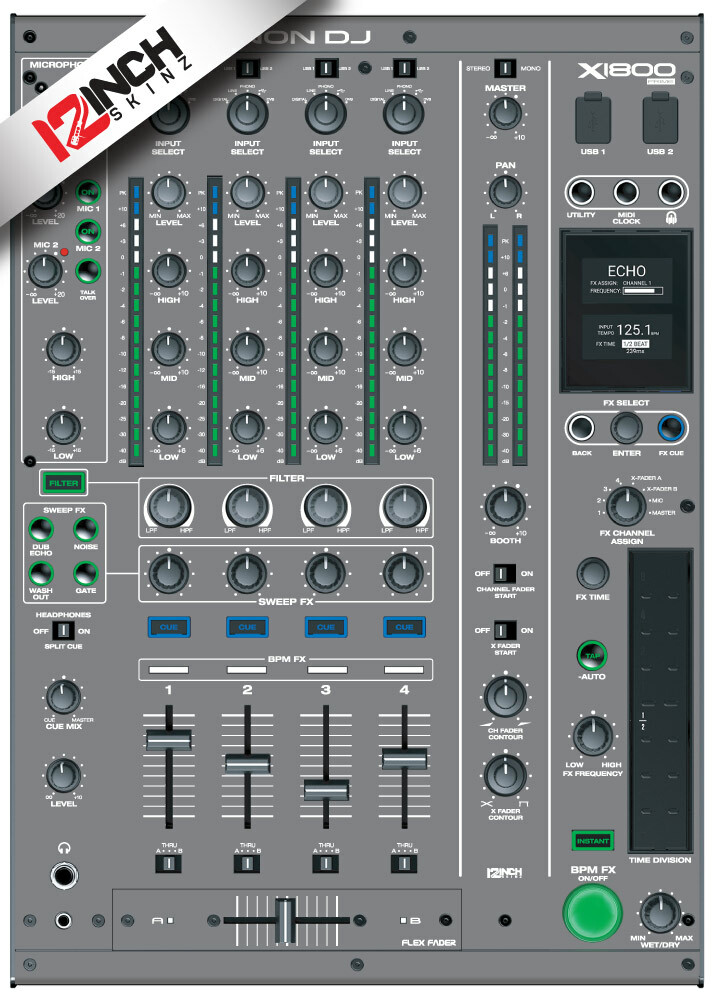The height and width of the screenshot is (1000, 713).
Task: Click the FLEX FADER crossfader cap
Action: coord(286,920)
